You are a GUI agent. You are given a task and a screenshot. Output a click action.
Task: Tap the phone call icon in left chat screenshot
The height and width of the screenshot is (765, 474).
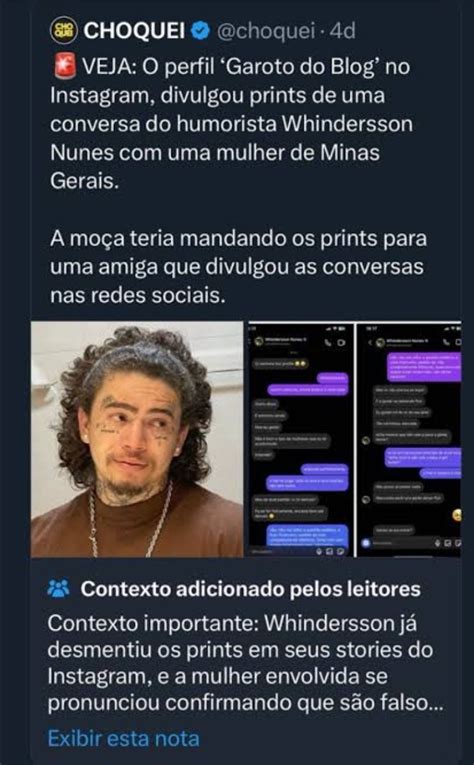tap(328, 342)
